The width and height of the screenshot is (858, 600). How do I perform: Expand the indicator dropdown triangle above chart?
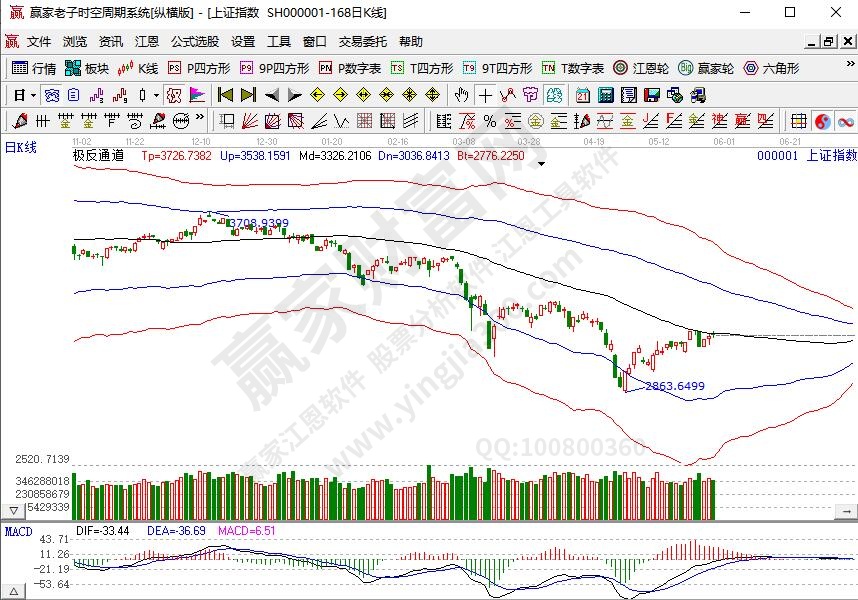[x=541, y=163]
